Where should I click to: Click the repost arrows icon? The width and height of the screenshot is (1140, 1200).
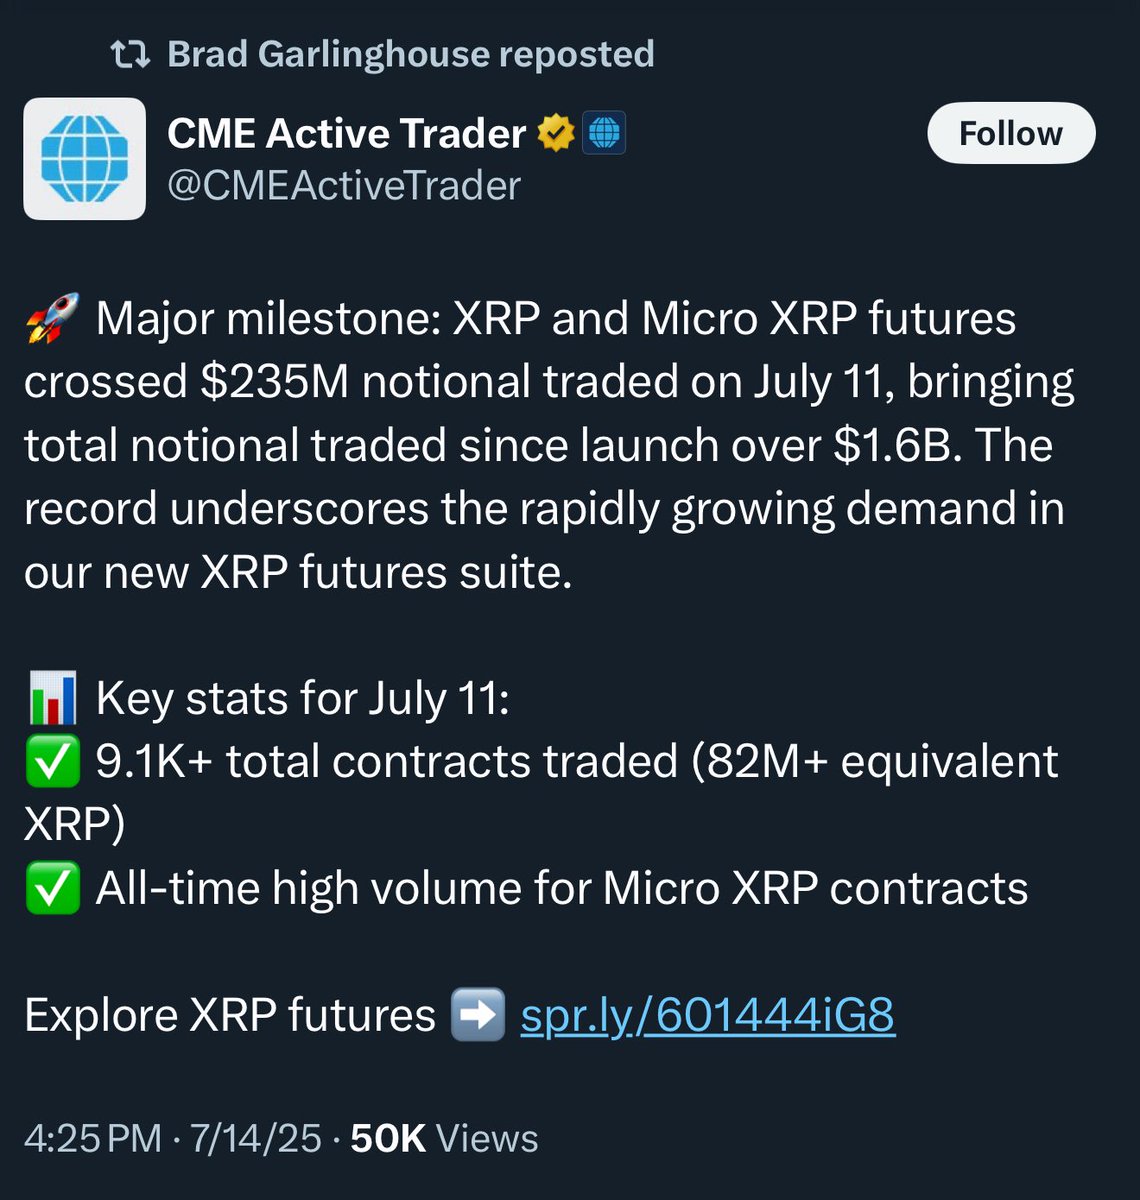point(130,54)
